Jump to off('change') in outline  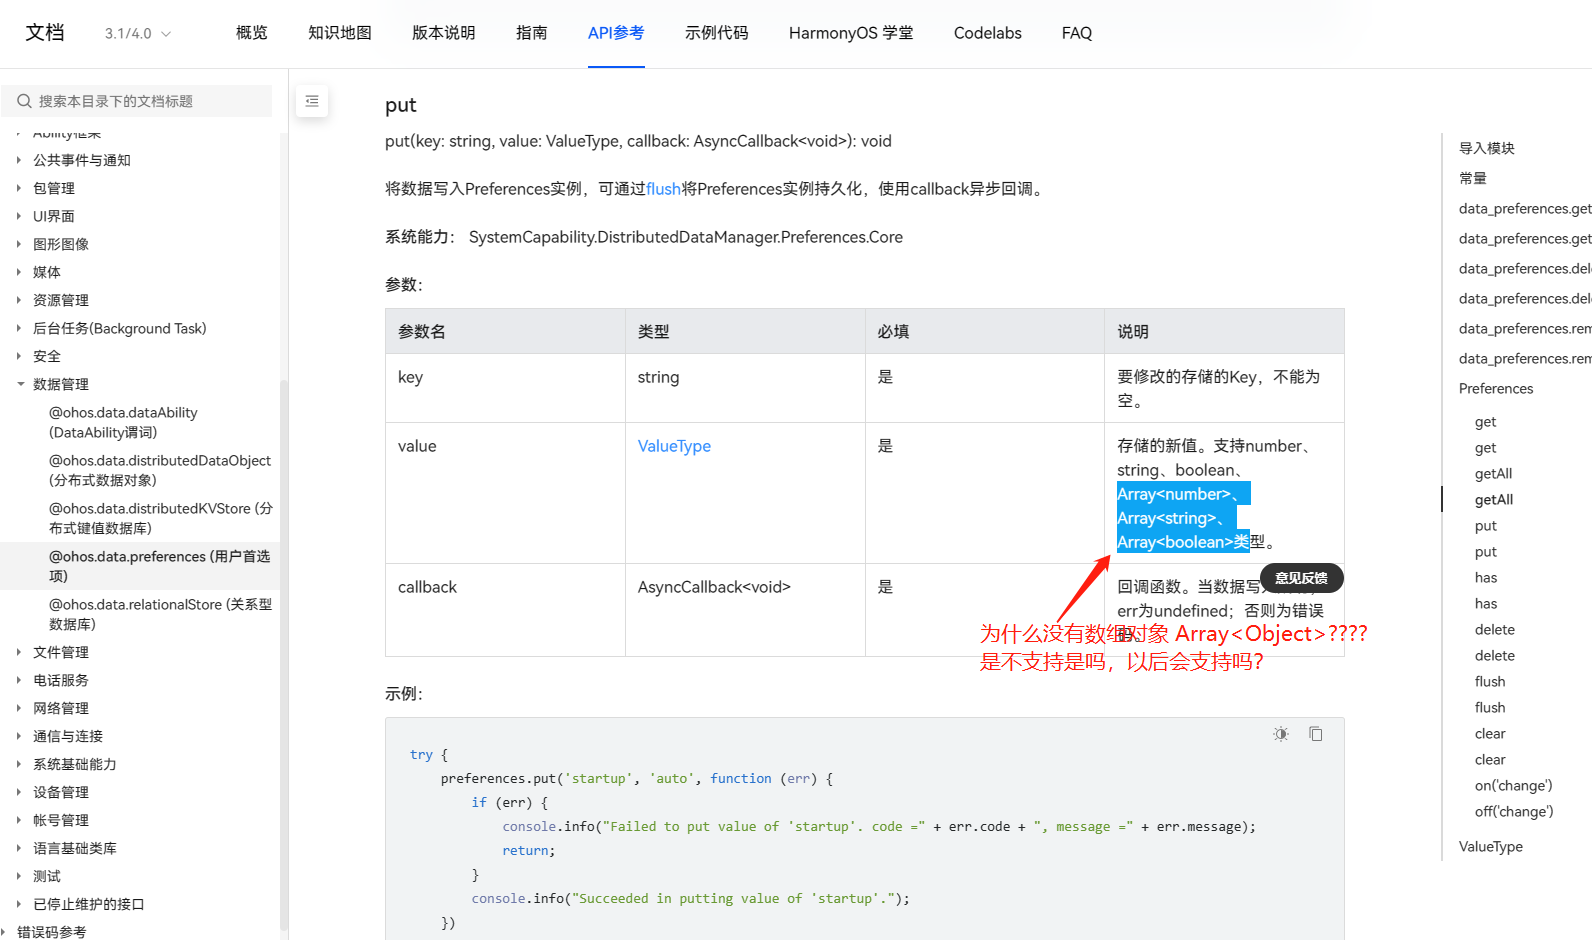point(1514,811)
